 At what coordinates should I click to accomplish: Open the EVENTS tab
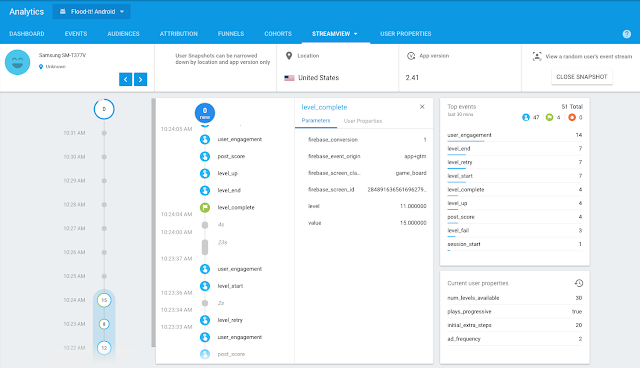[76, 34]
